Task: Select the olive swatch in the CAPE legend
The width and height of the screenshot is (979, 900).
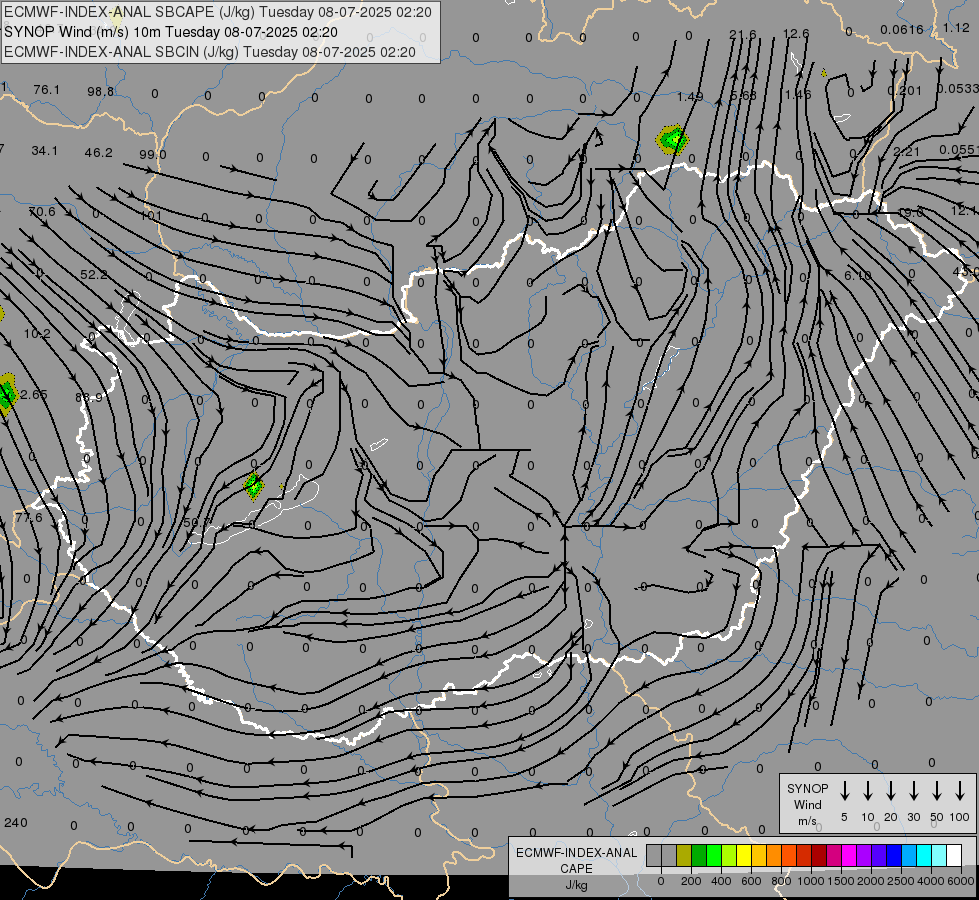Action: [684, 855]
